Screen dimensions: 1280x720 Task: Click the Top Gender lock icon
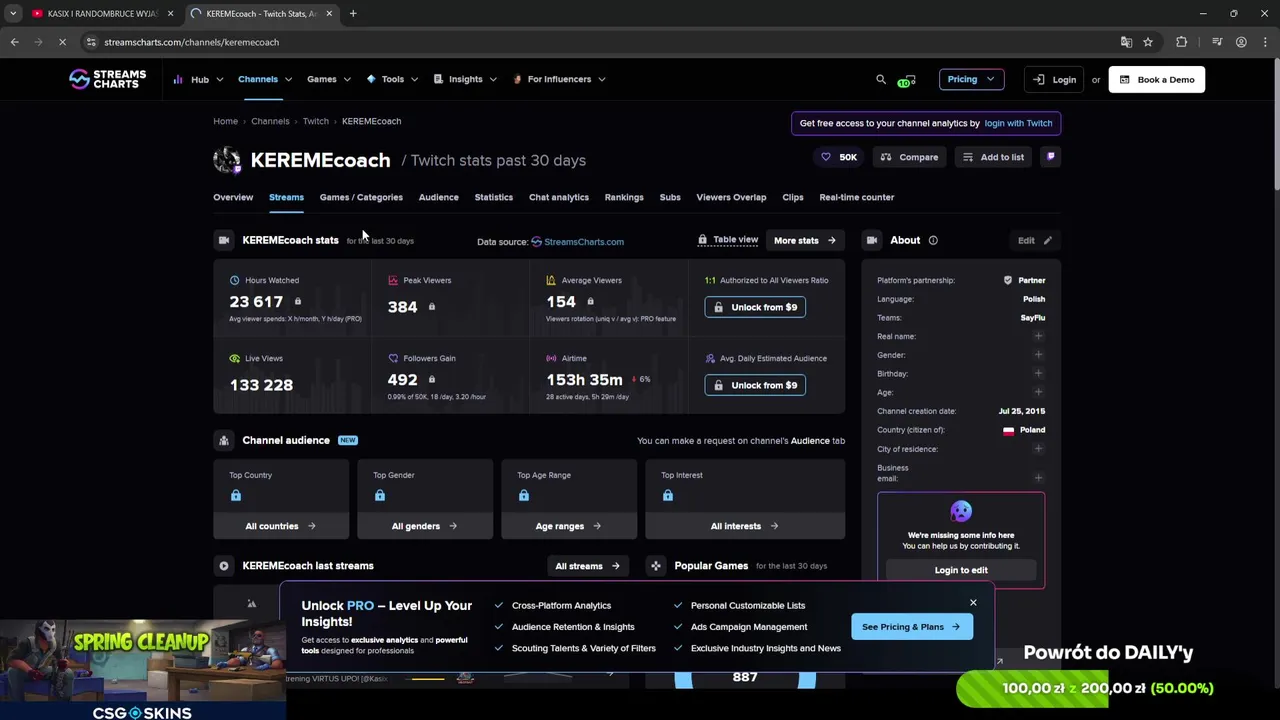(380, 495)
